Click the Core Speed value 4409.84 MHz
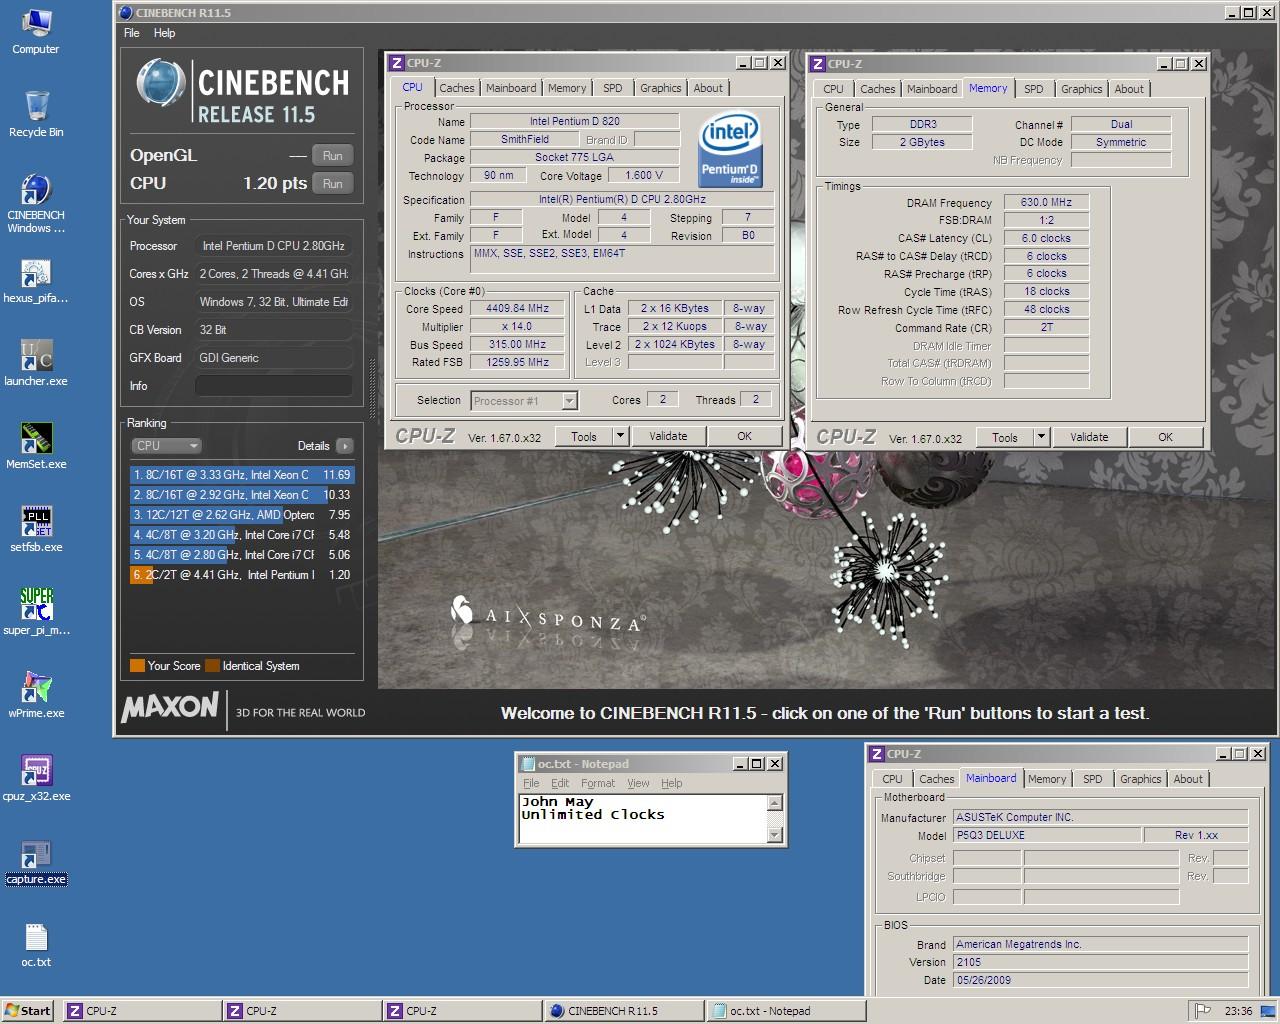 (517, 309)
